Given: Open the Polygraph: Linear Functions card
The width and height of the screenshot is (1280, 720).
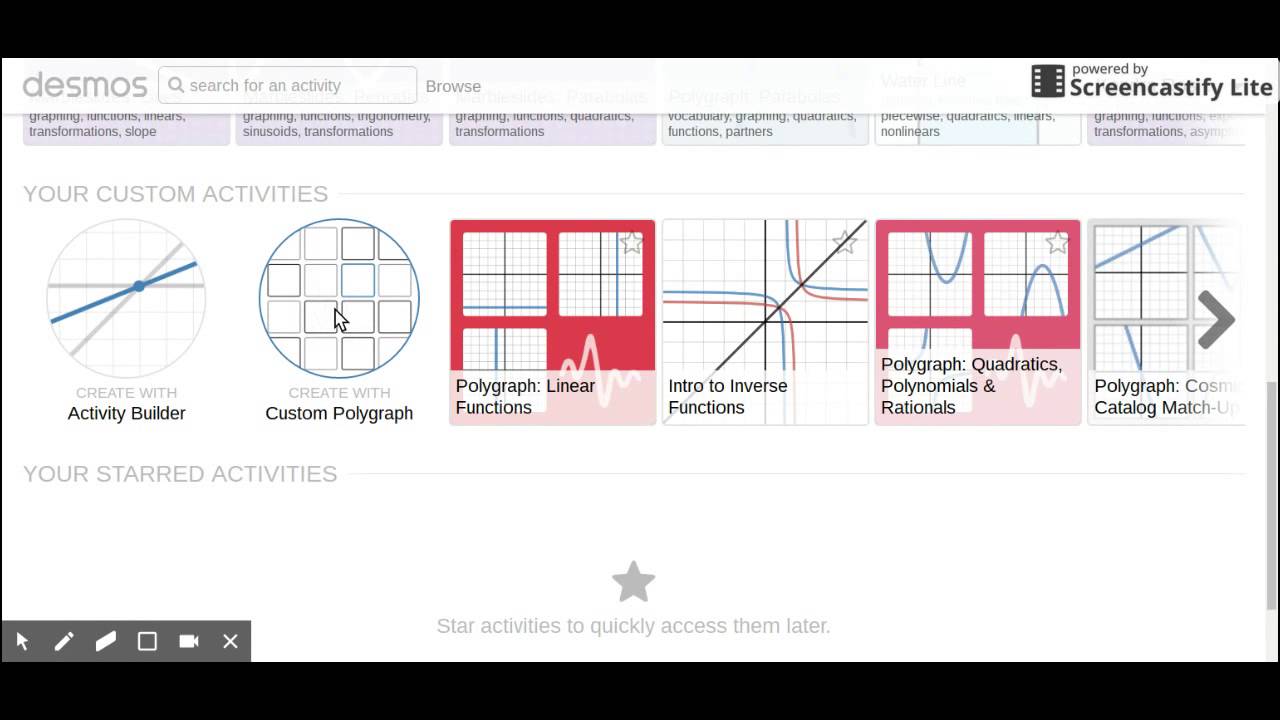Looking at the screenshot, I should [x=552, y=322].
